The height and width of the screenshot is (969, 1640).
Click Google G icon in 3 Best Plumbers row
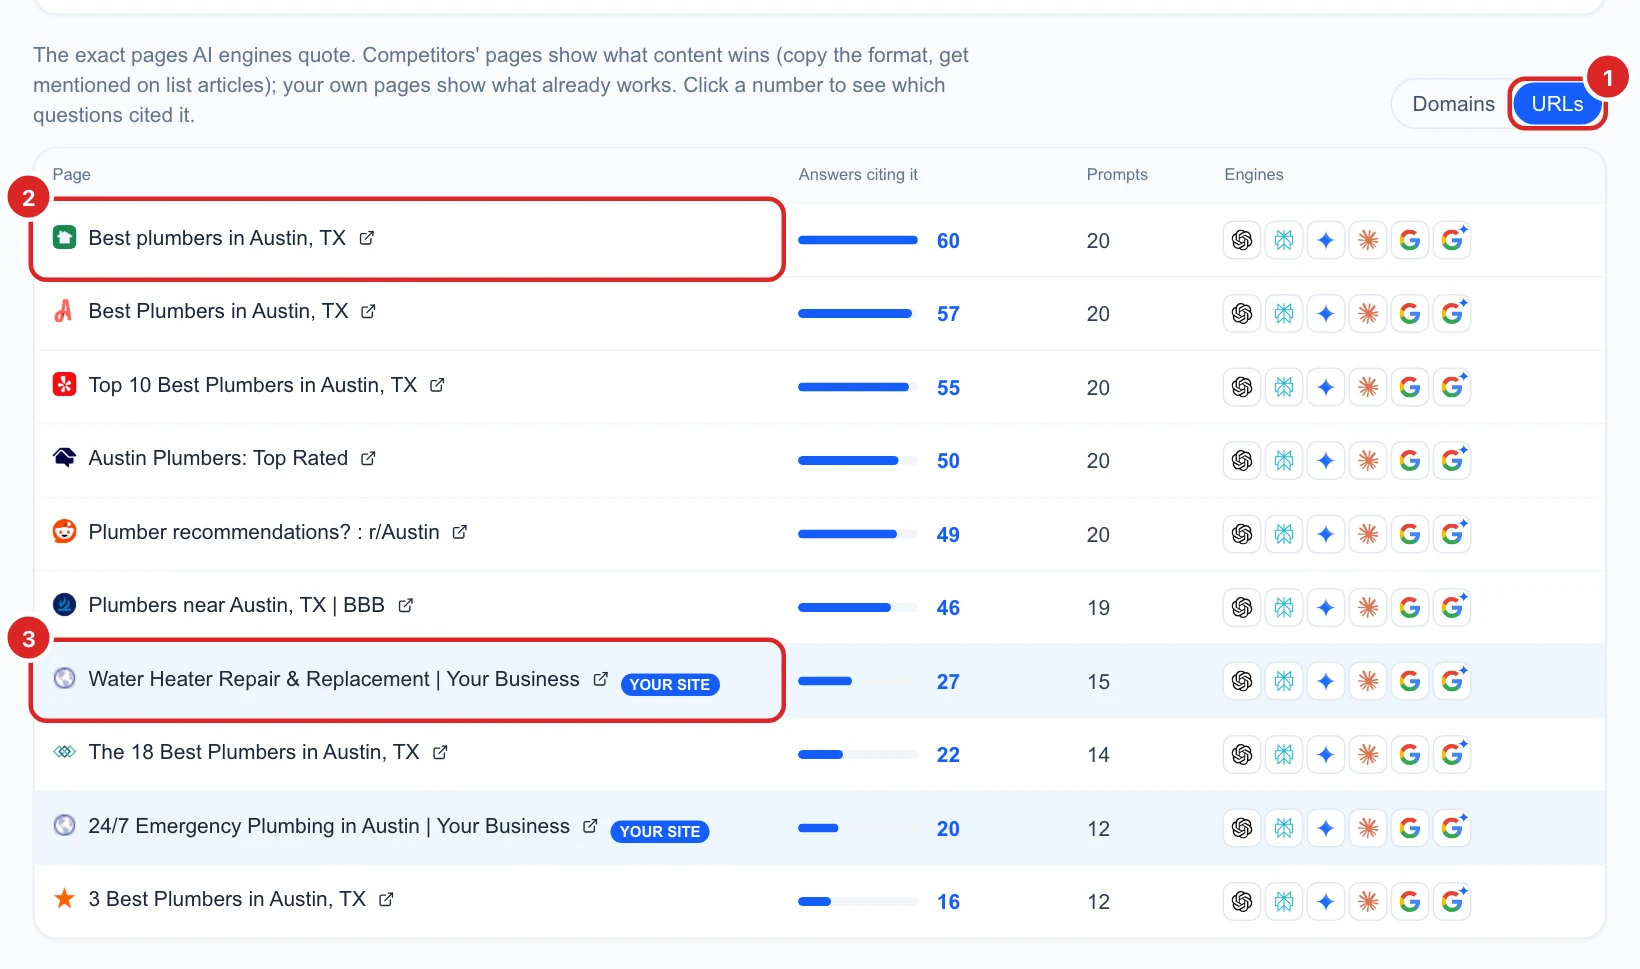[x=1410, y=902]
